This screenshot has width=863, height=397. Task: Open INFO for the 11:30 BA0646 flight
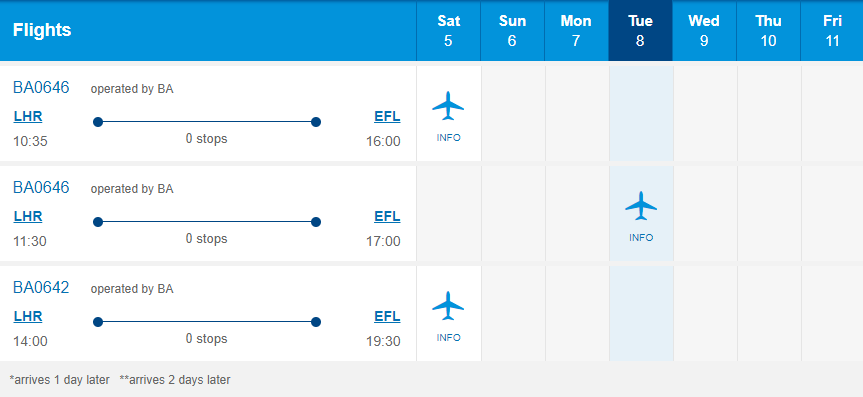tap(641, 238)
